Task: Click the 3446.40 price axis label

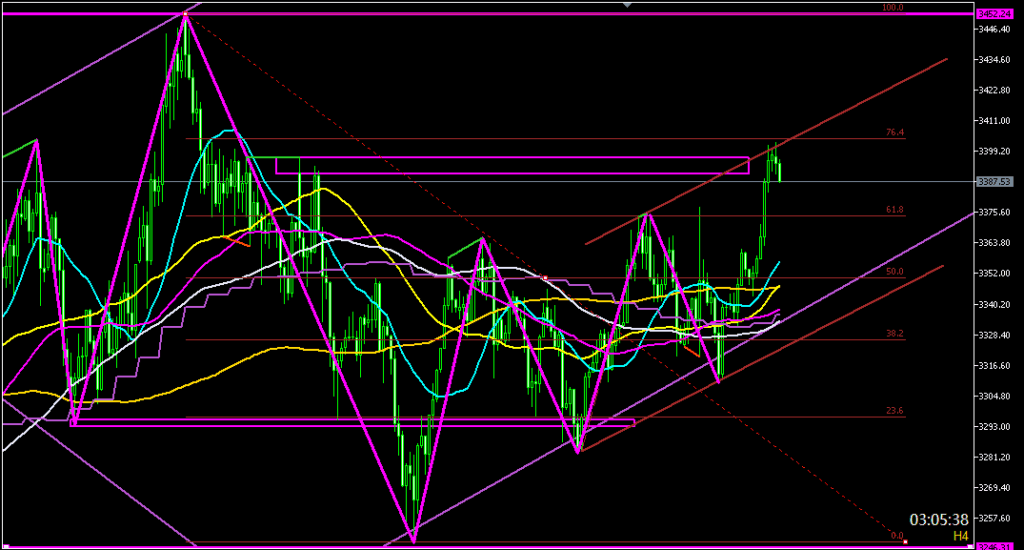Action: coord(993,29)
